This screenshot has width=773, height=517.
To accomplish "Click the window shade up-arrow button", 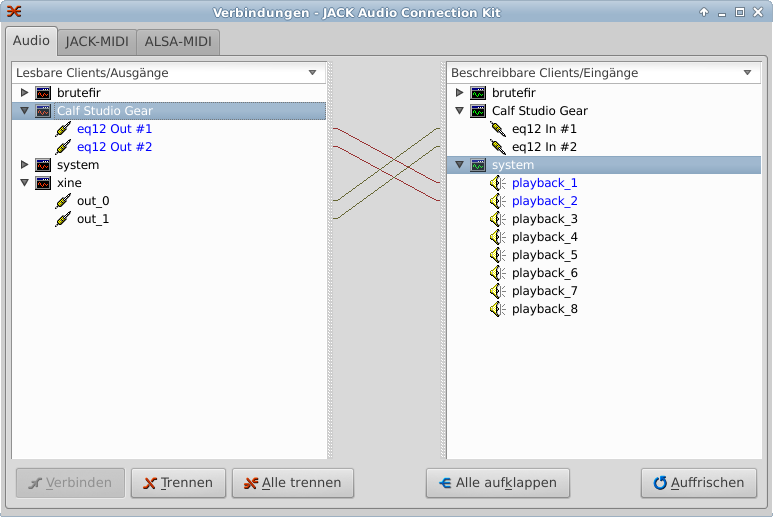I will tap(704, 12).
